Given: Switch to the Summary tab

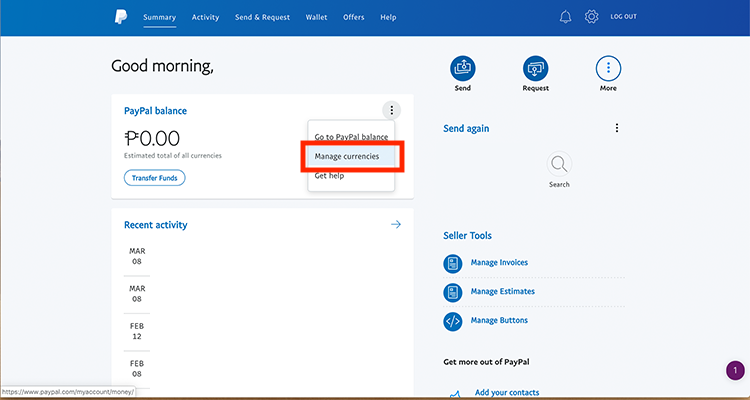Looking at the screenshot, I should (x=159, y=17).
